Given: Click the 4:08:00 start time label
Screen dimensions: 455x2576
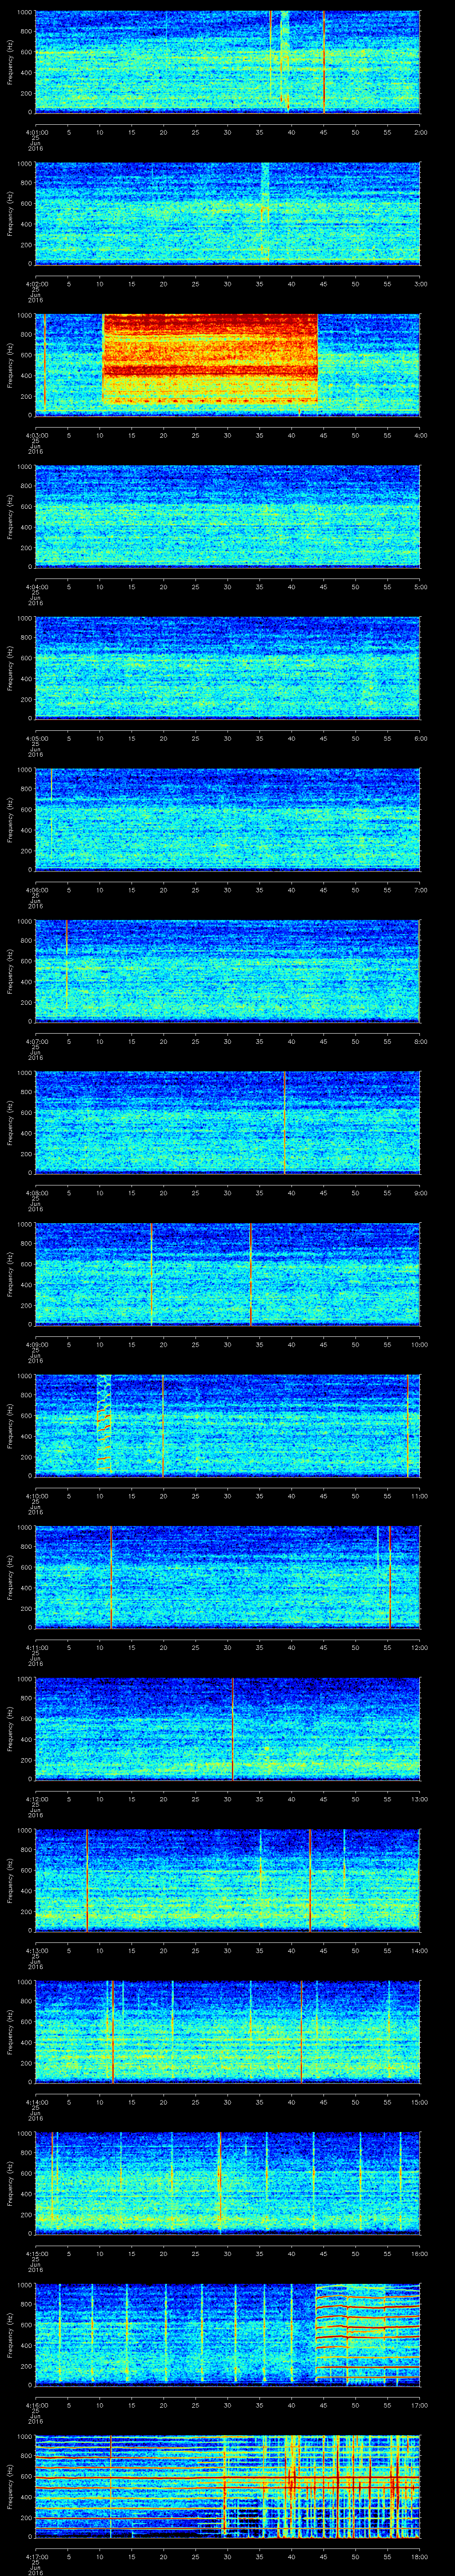Looking at the screenshot, I should [36, 1193].
